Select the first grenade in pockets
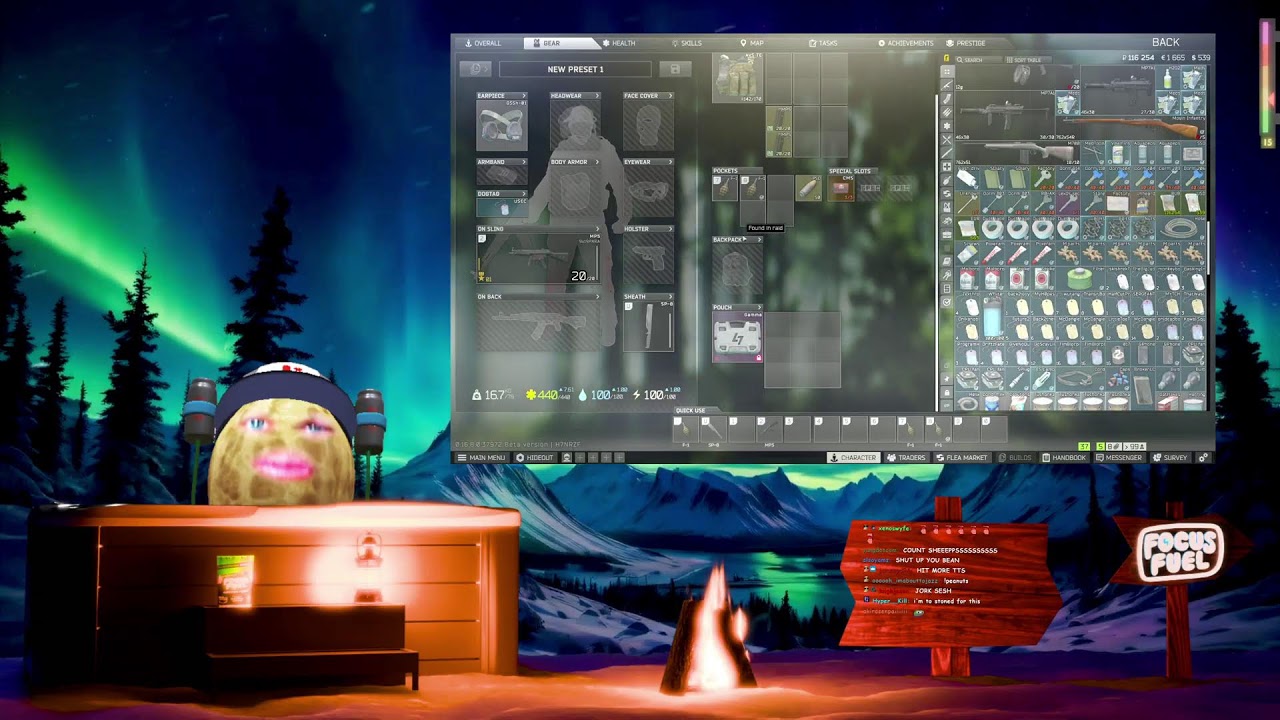Viewport: 1280px width, 720px height. point(725,188)
